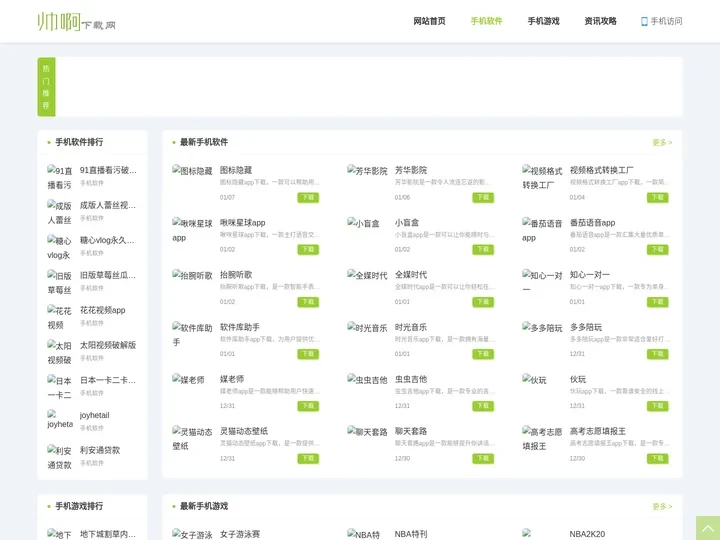
Task: Open the 多多陪玩 app thumbnail
Action: [542, 328]
